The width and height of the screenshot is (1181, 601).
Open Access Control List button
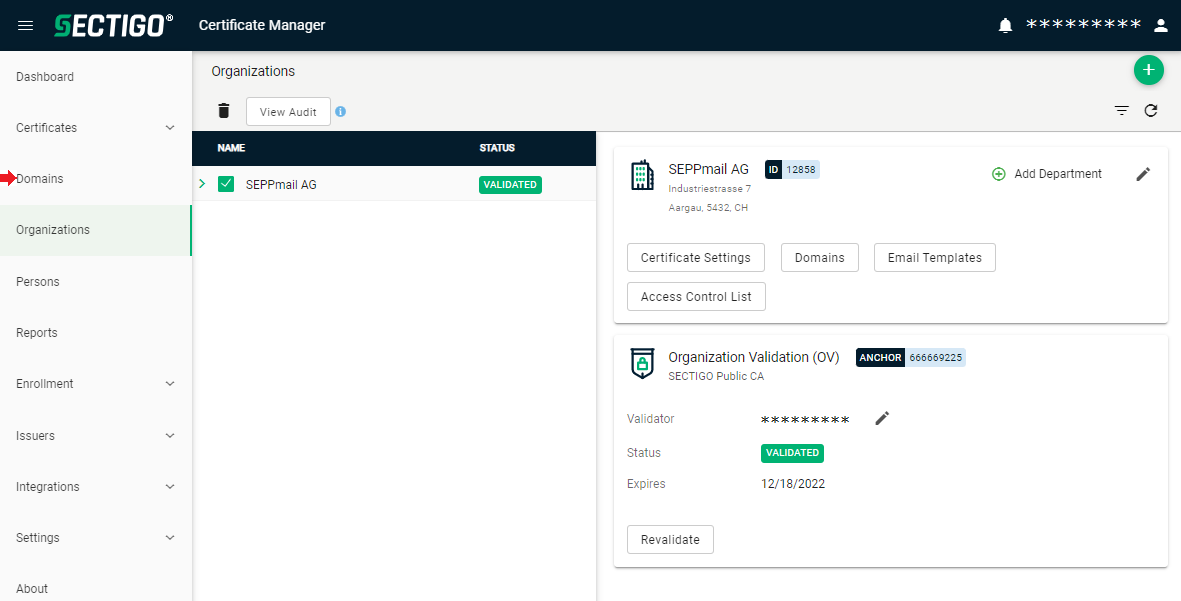pyautogui.click(x=696, y=297)
